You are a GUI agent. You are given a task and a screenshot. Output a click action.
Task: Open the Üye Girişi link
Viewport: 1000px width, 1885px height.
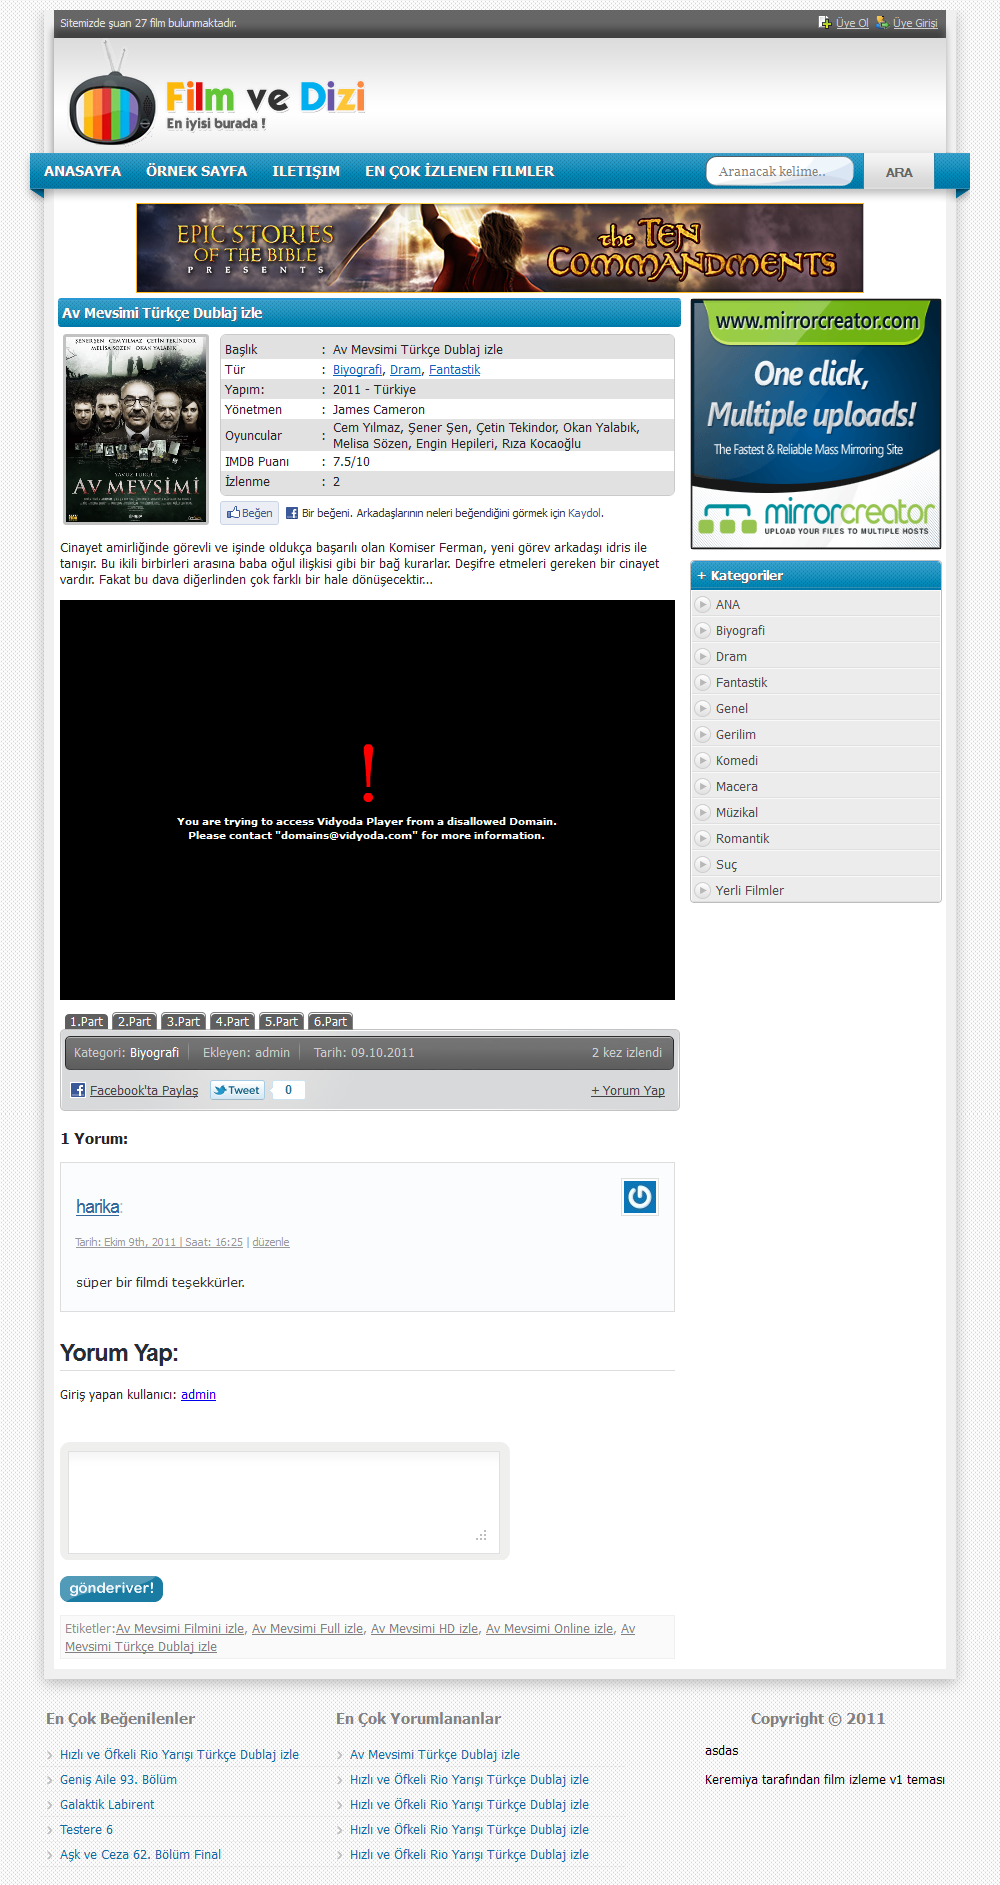(x=915, y=23)
